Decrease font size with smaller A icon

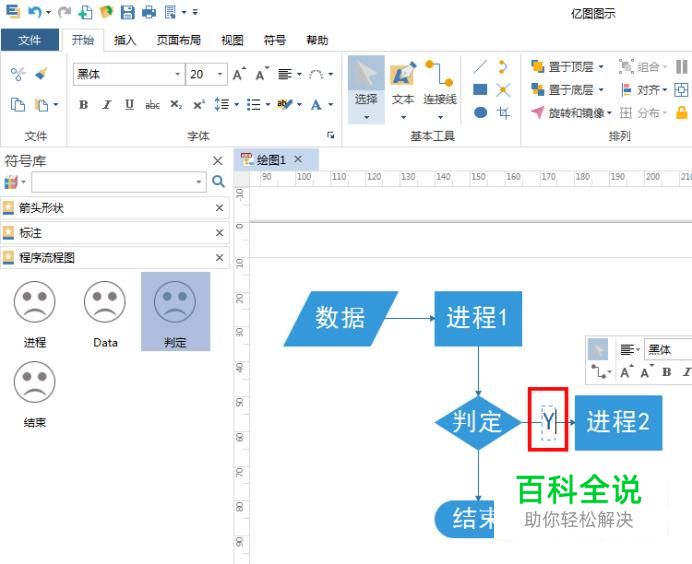coord(262,74)
